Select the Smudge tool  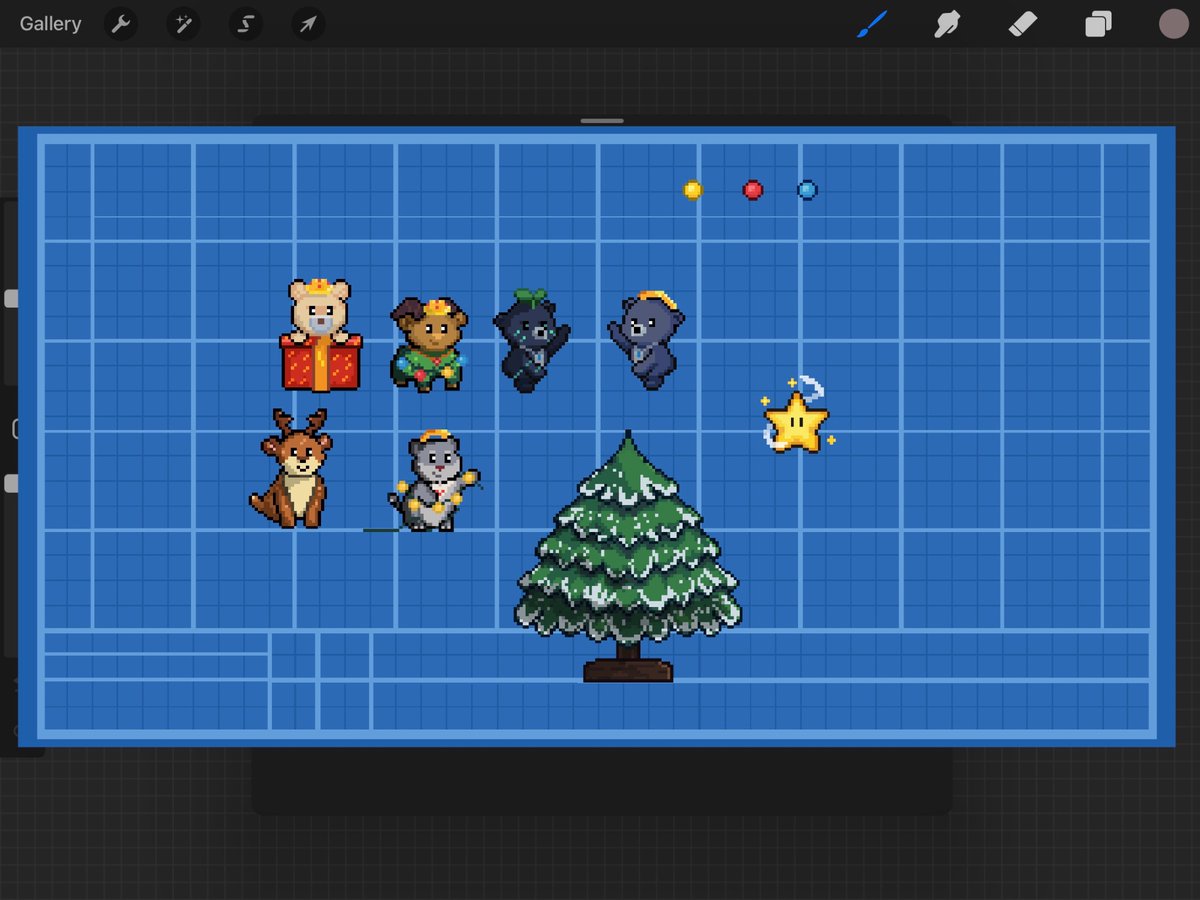(x=946, y=24)
